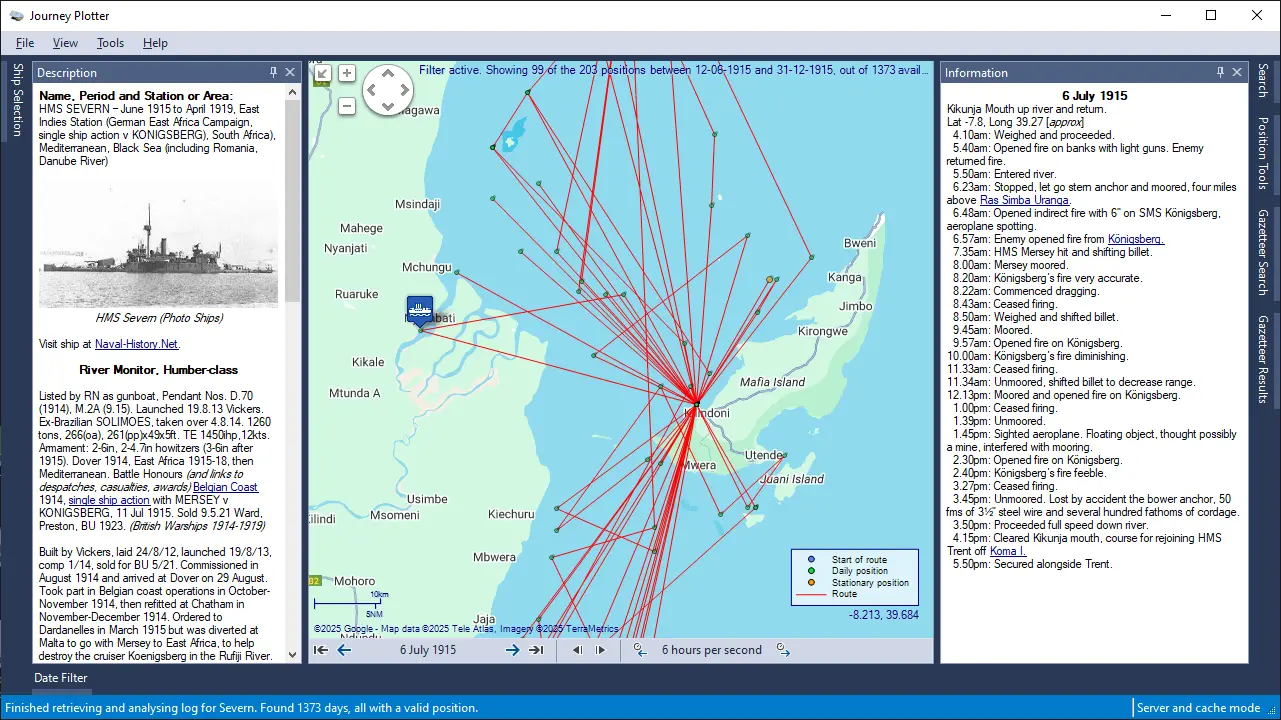Go to the previous day

click(344, 650)
